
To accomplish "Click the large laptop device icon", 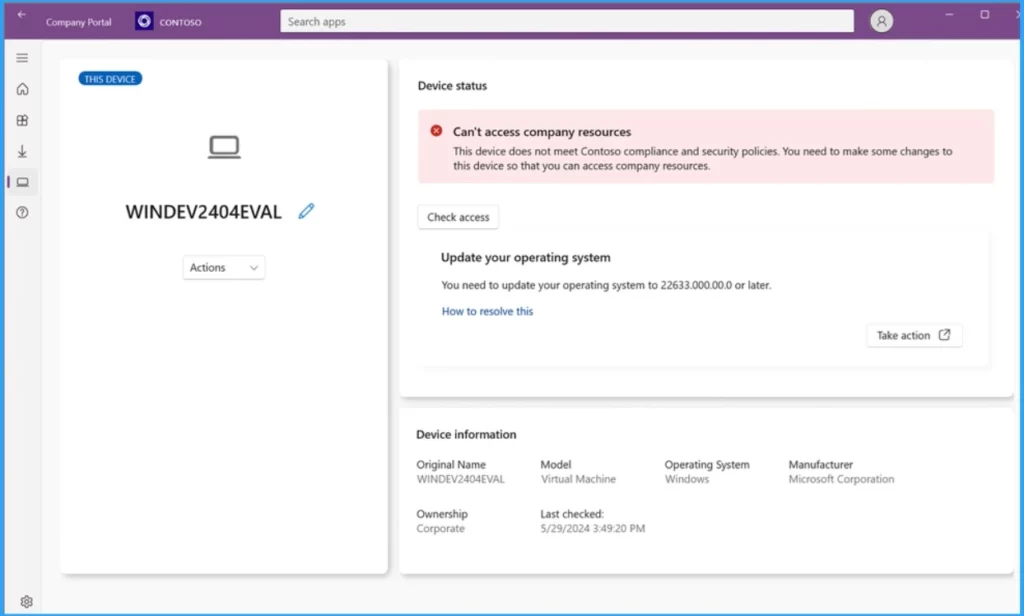I will click(224, 147).
